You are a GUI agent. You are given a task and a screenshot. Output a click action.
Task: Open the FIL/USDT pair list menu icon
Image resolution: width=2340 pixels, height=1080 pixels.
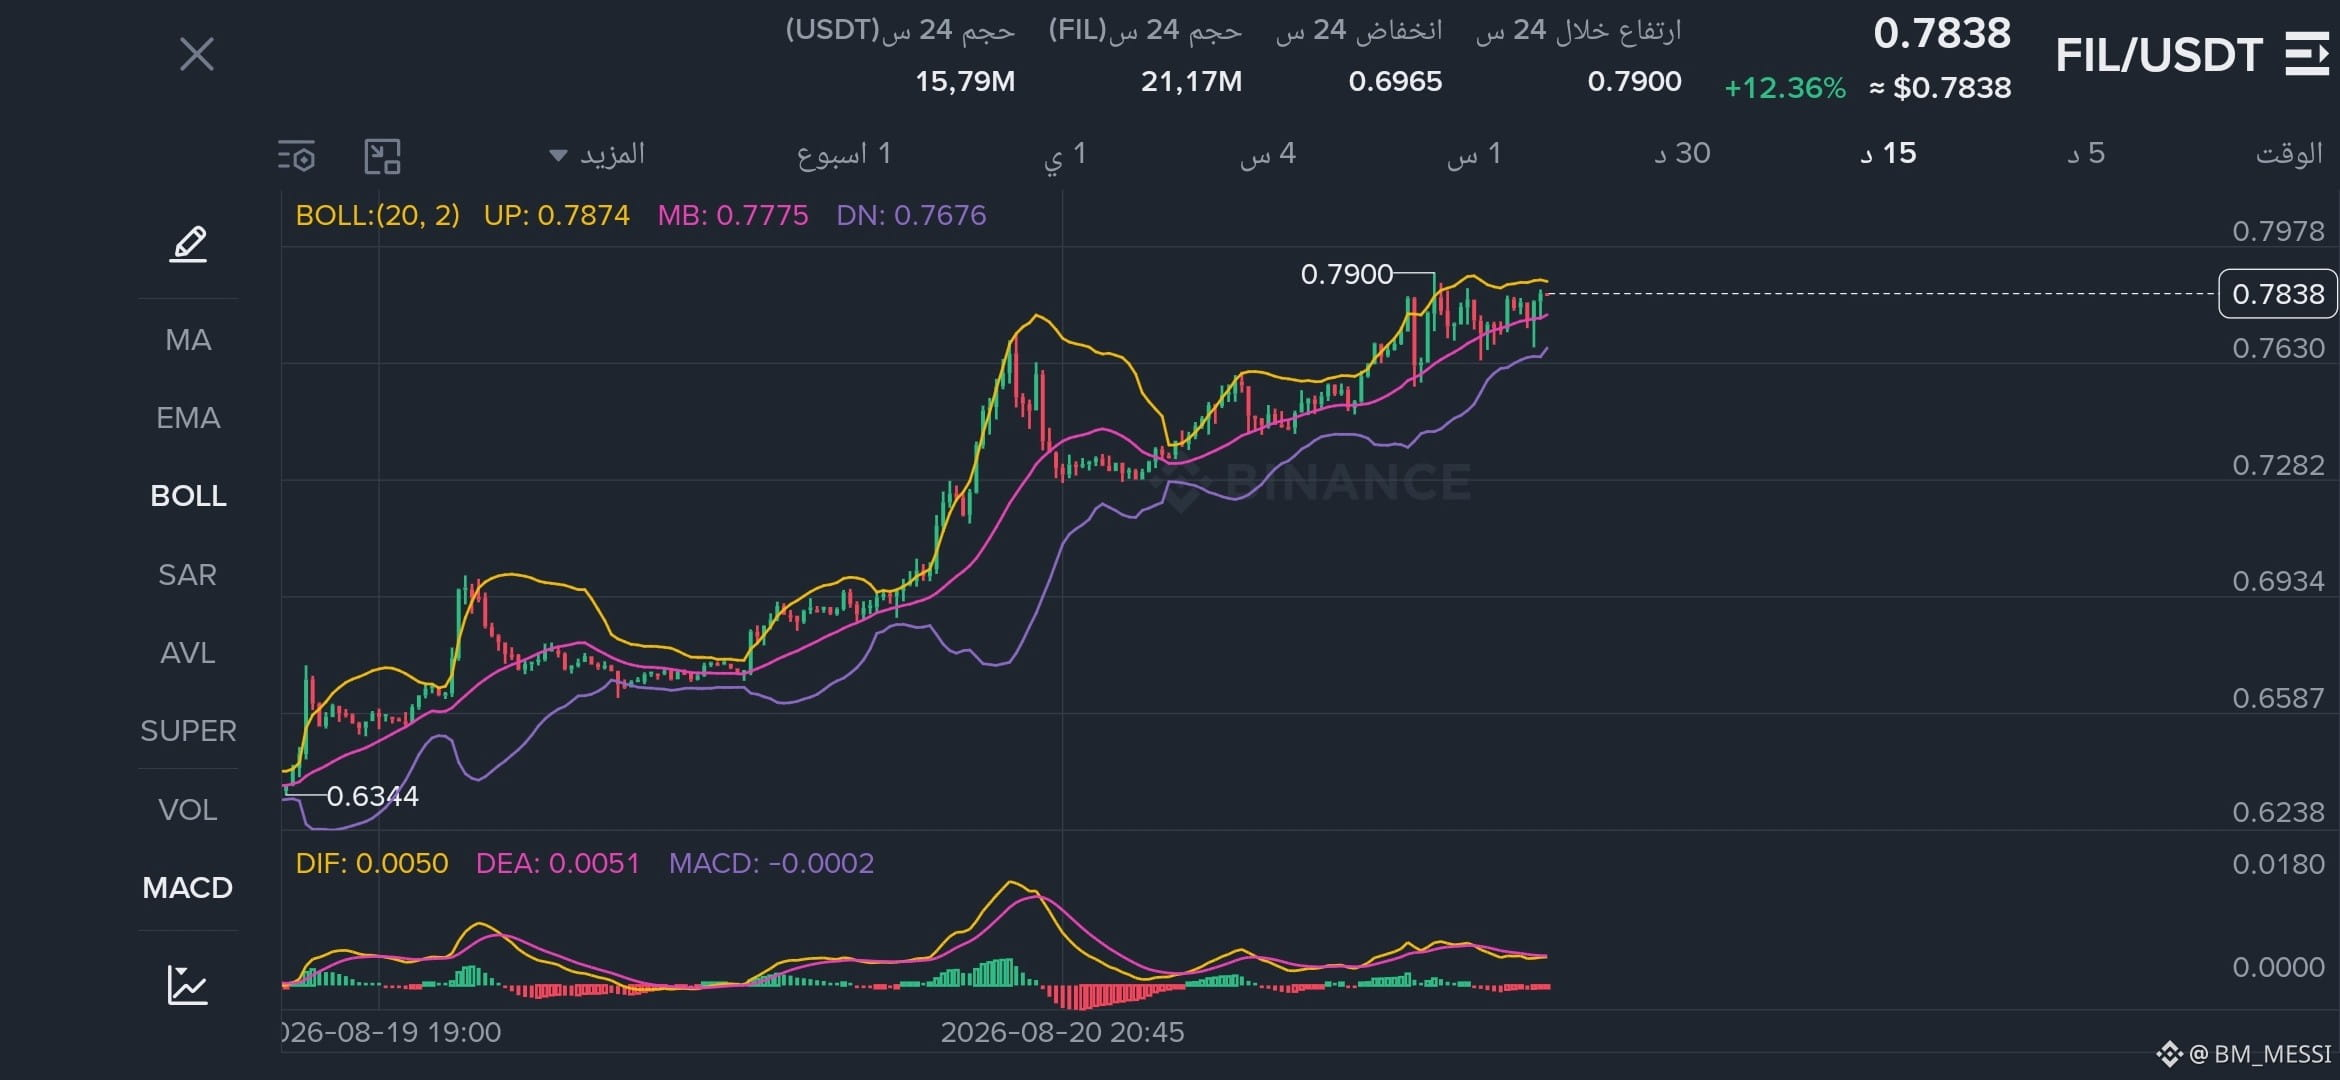pyautogui.click(x=2307, y=54)
